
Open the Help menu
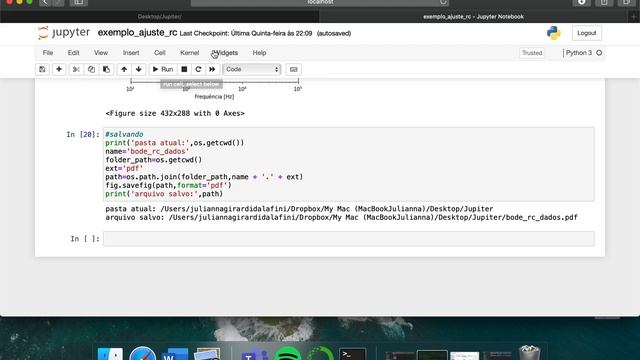(x=259, y=53)
